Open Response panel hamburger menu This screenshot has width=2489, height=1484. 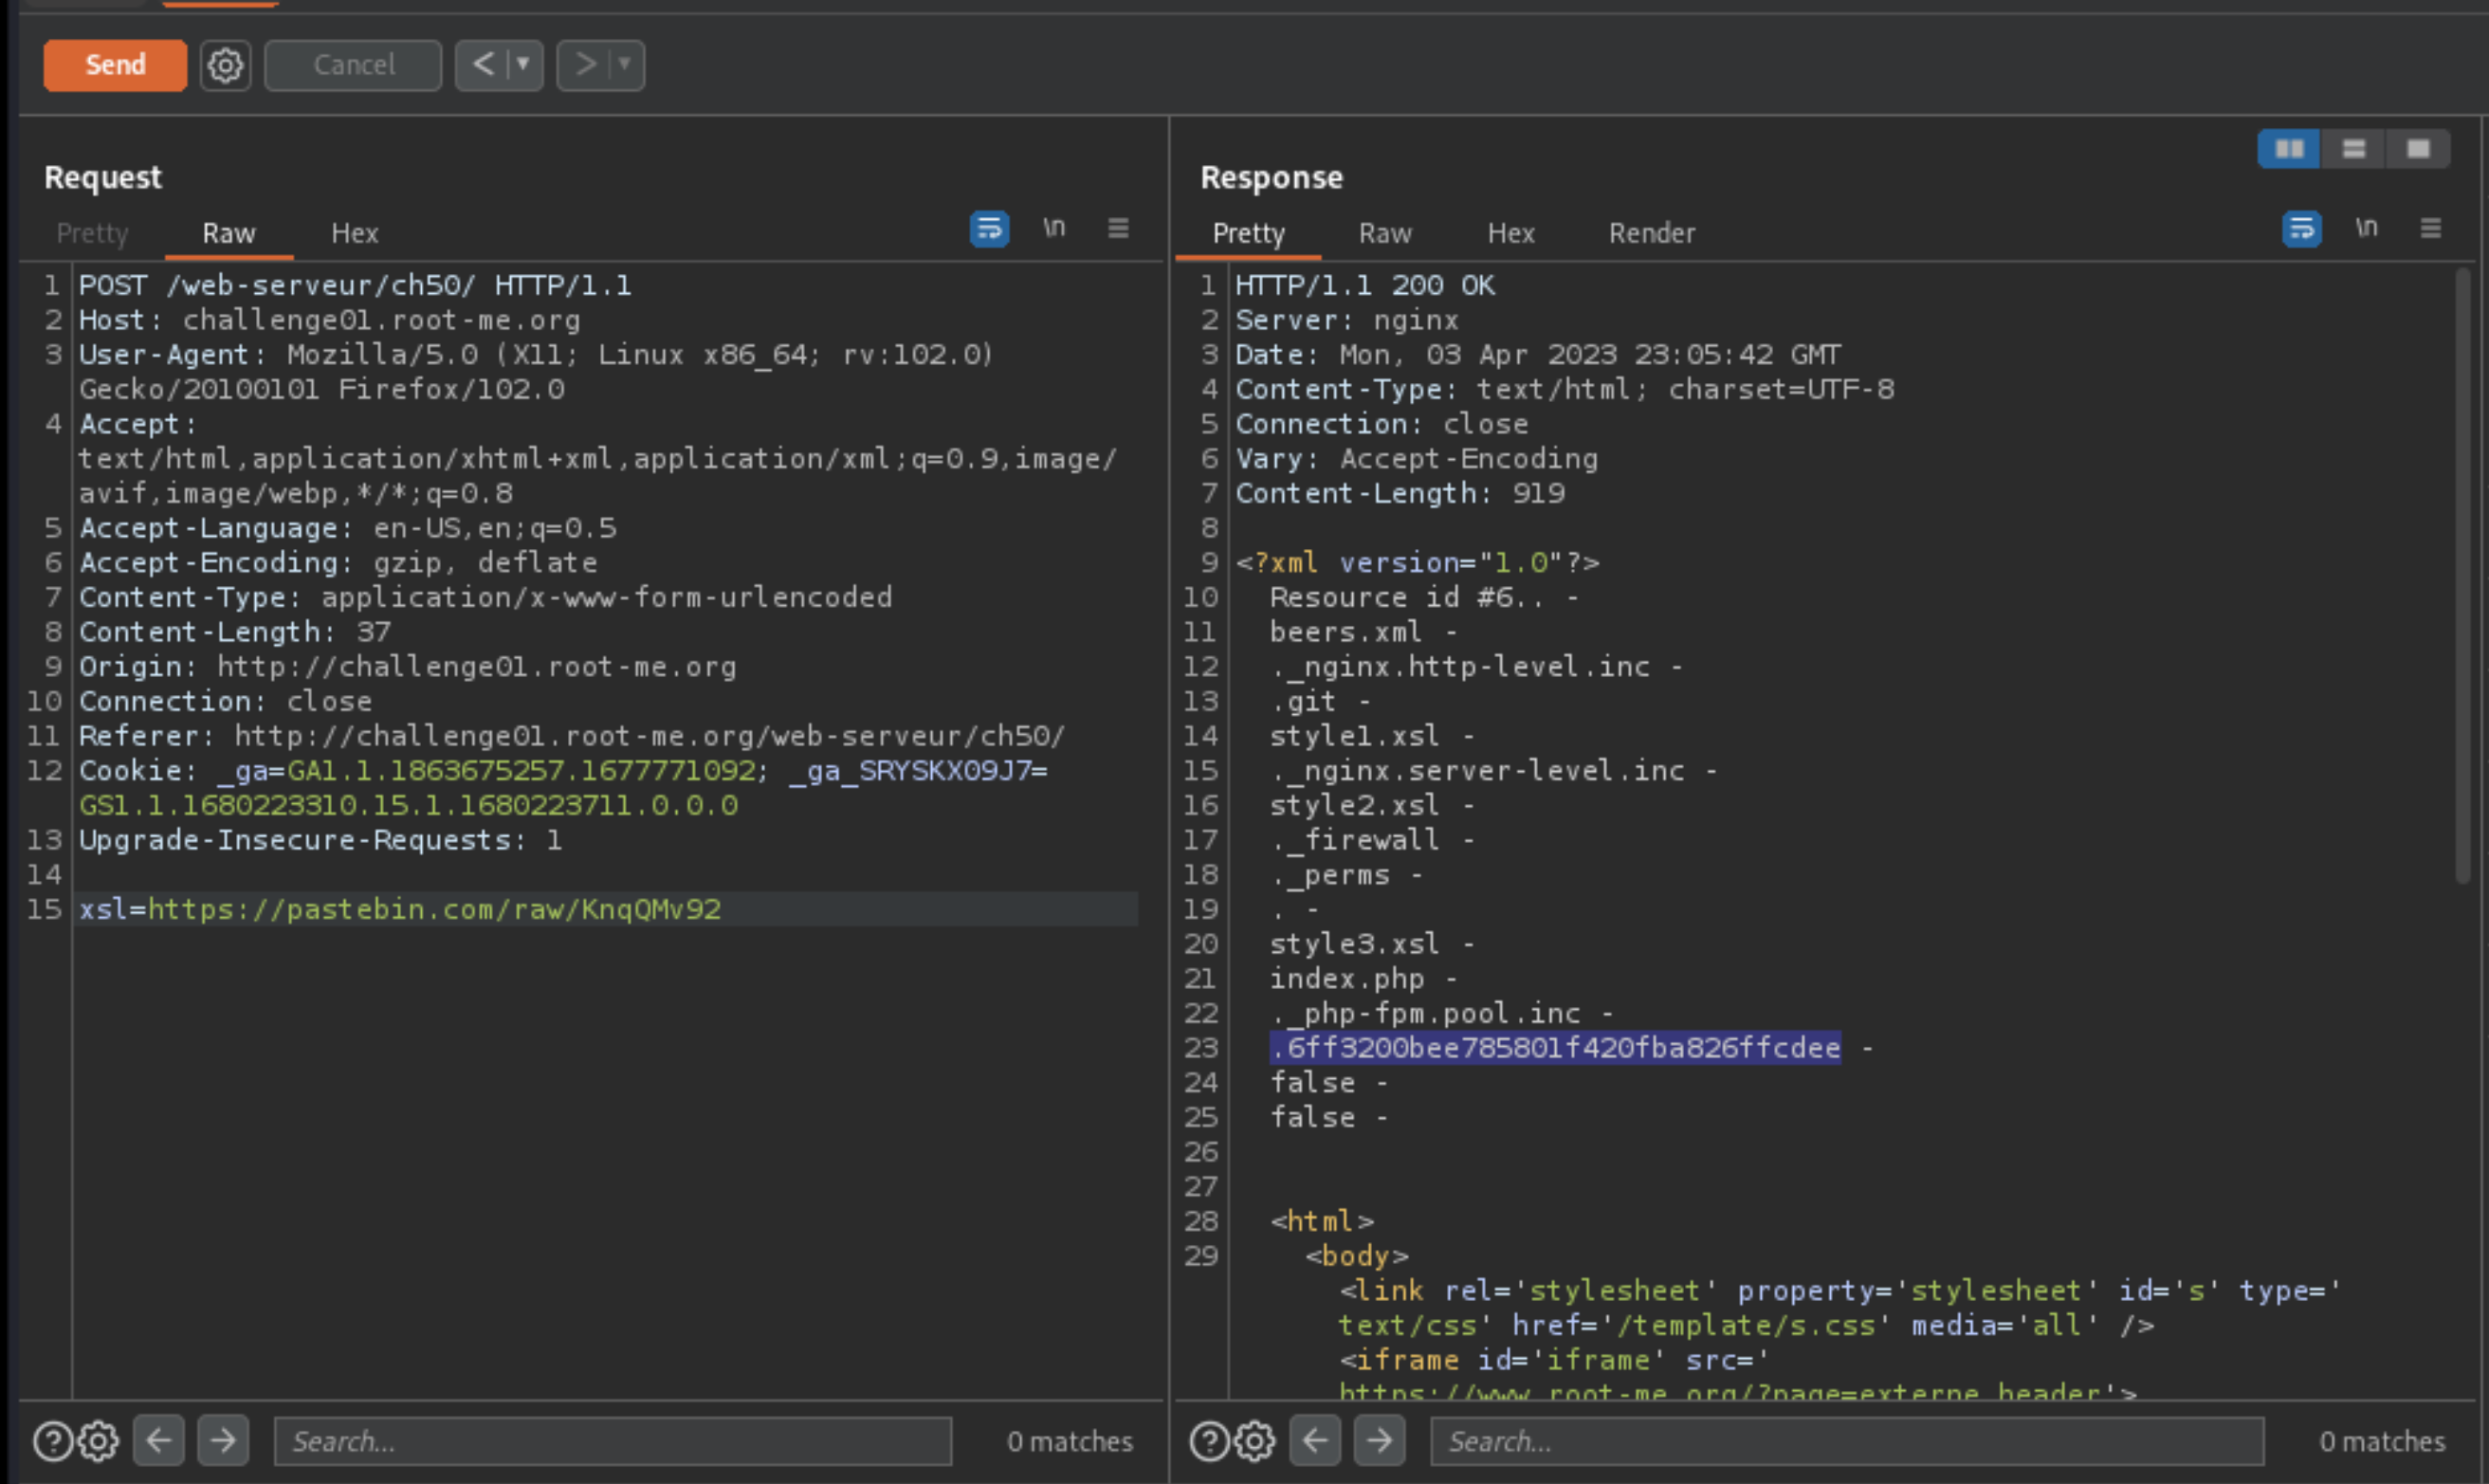tap(2431, 229)
